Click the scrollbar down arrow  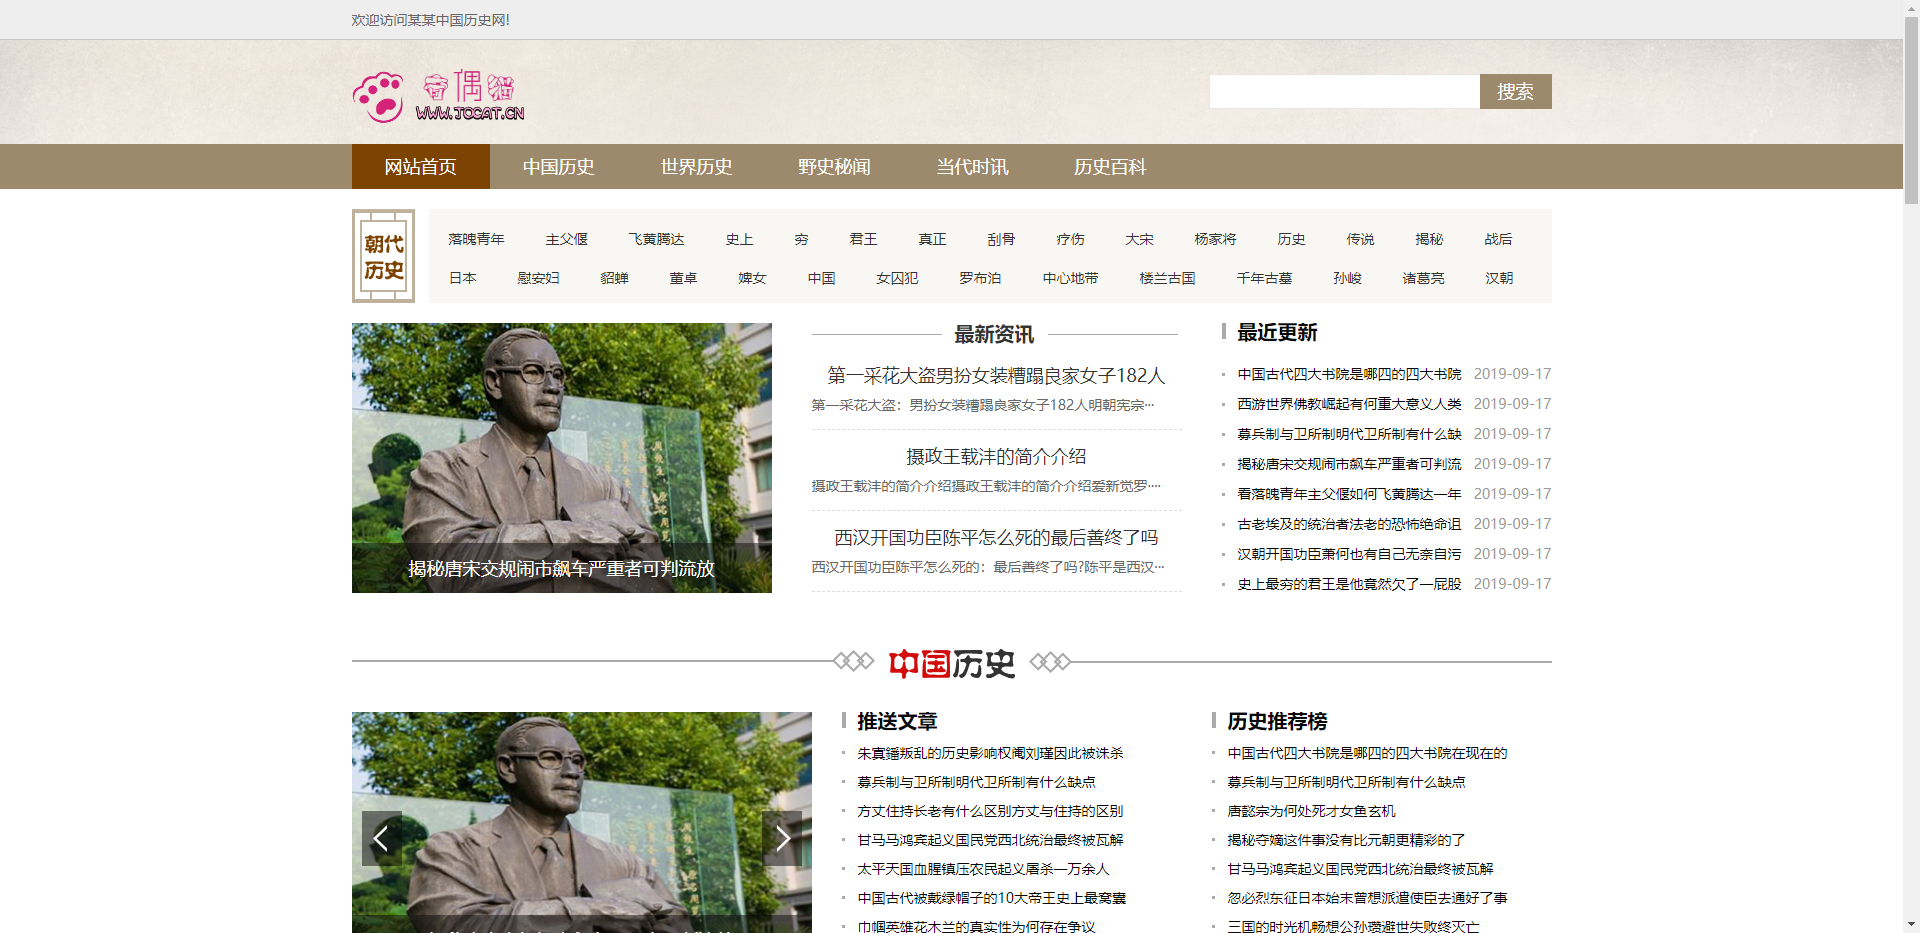point(1911,924)
